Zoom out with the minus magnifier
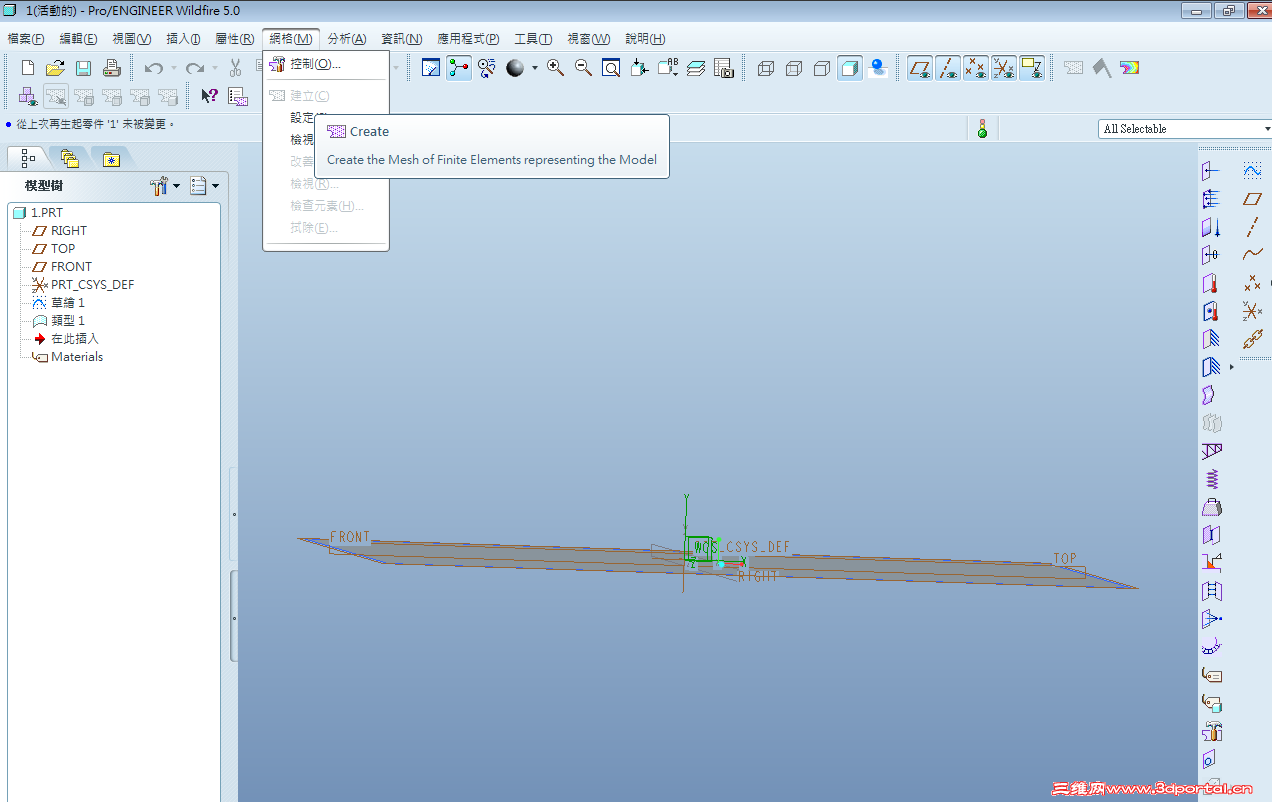Viewport: 1272px width, 802px height. (x=583, y=68)
